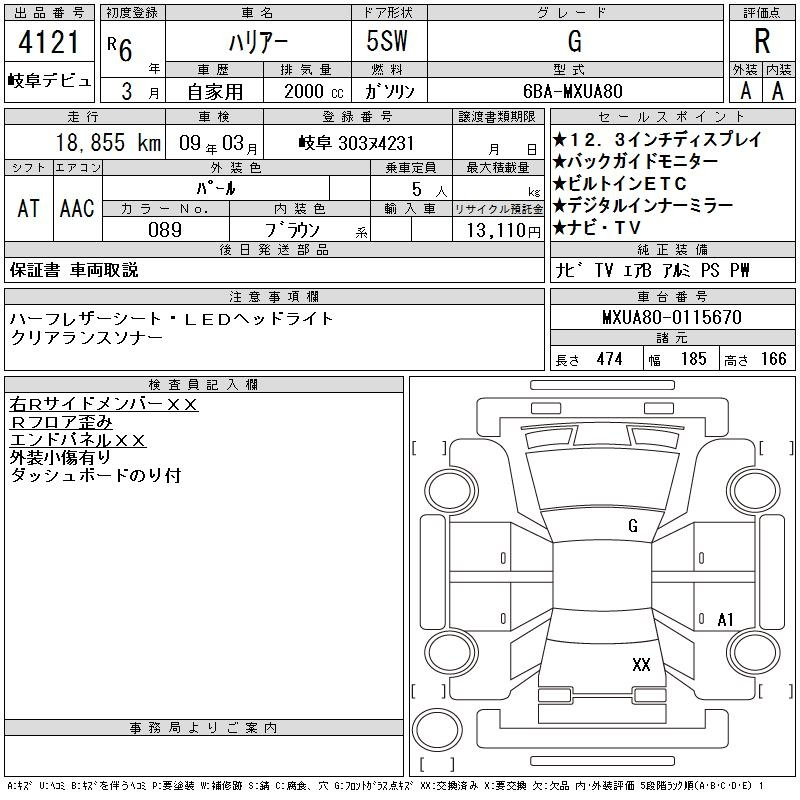Click the overall evaluation grade R
The height and width of the screenshot is (800, 800).
click(x=761, y=44)
